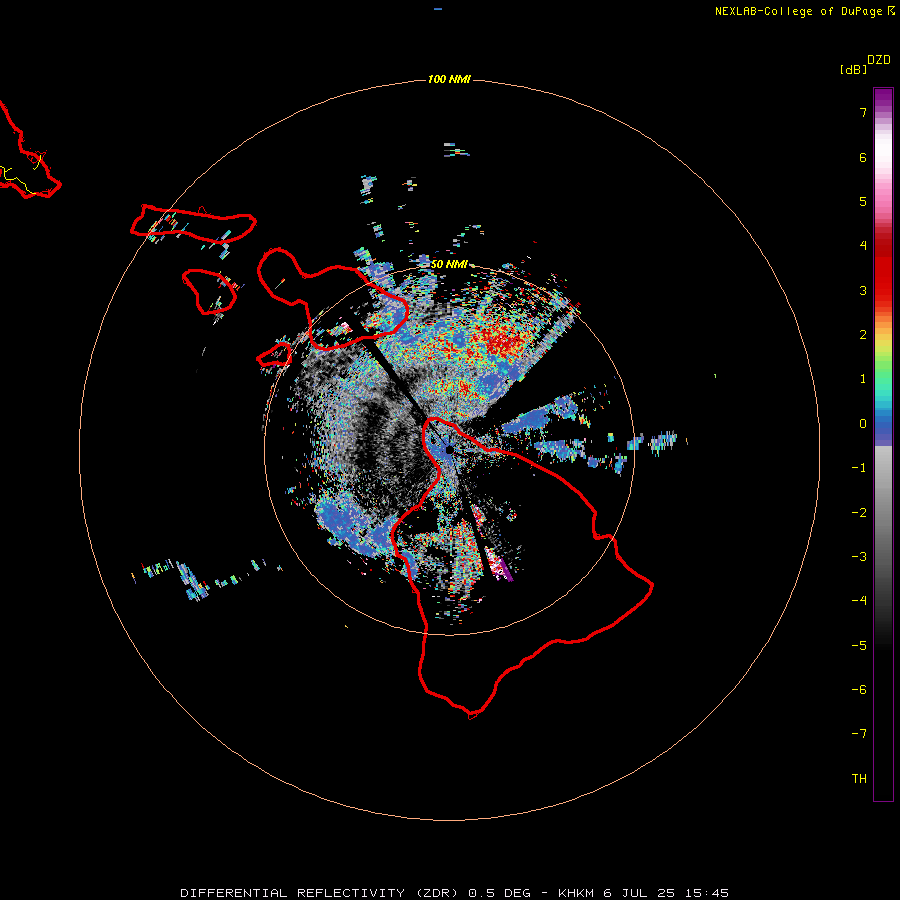900x900 pixels.
Task: Click the DZD color scale title
Action: pyautogui.click(x=879, y=60)
